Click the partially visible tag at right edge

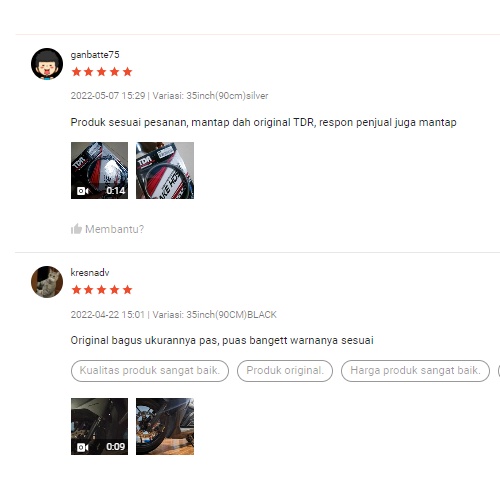point(499,371)
